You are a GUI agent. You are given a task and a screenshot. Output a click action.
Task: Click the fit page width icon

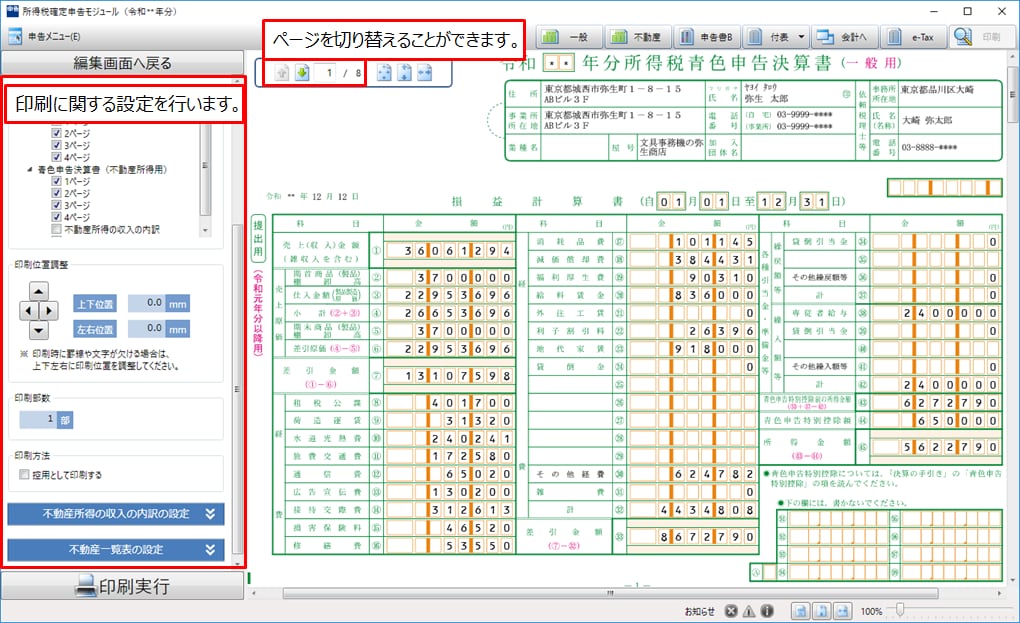[x=423, y=73]
